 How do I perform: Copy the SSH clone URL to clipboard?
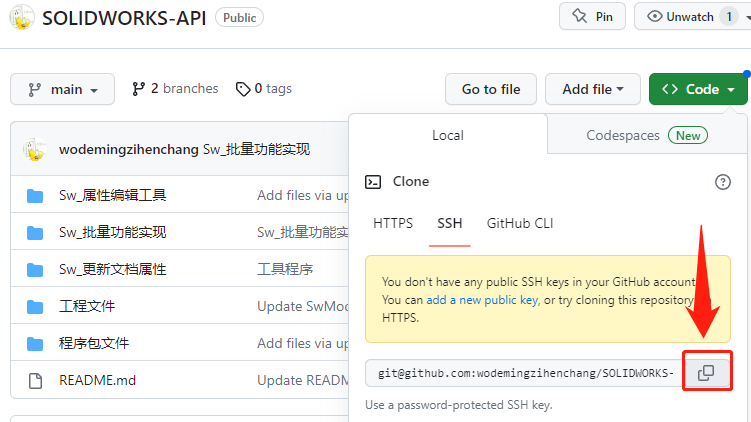706,373
